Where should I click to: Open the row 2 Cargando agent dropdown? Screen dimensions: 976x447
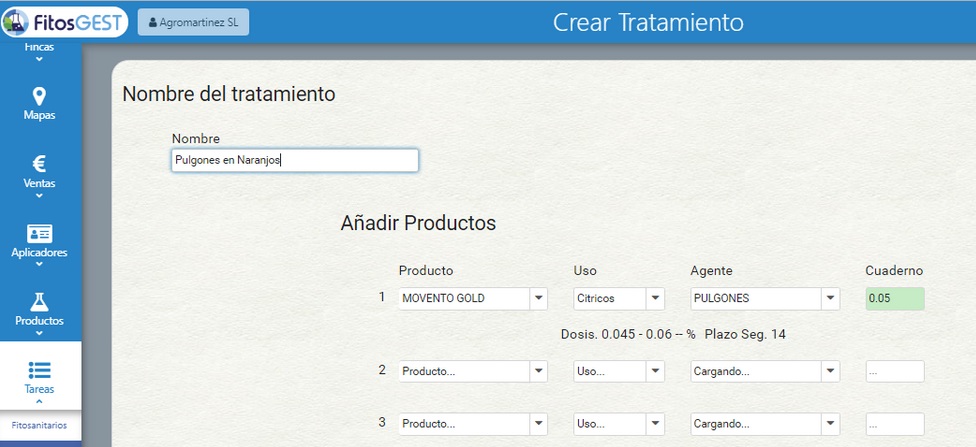click(x=765, y=371)
